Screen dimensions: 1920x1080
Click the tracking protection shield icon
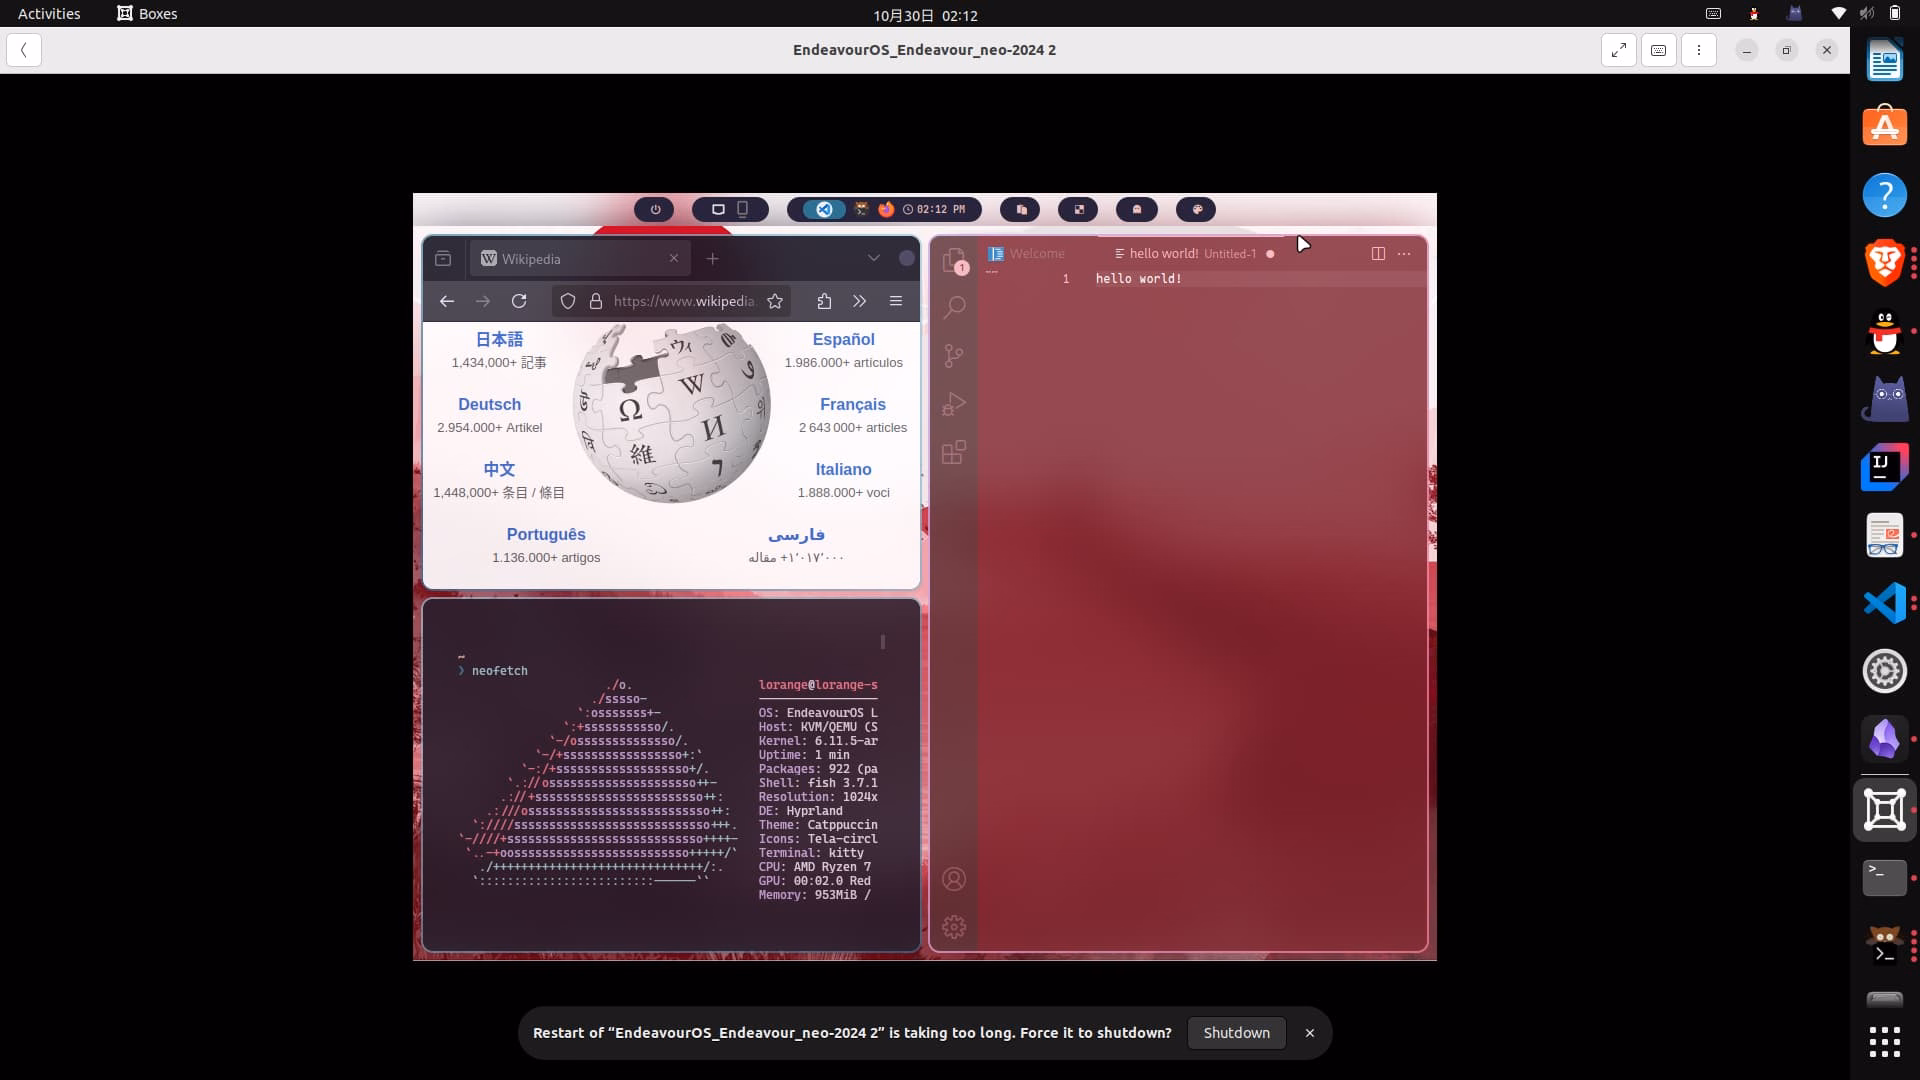(568, 301)
